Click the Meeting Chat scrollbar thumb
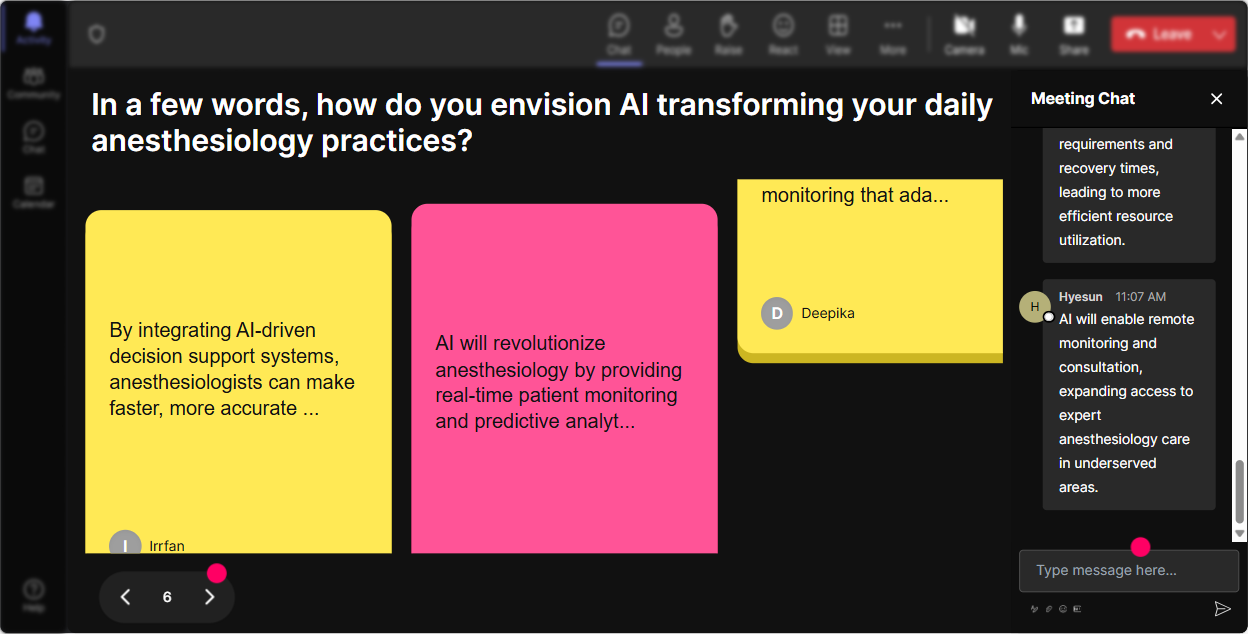 click(x=1240, y=491)
